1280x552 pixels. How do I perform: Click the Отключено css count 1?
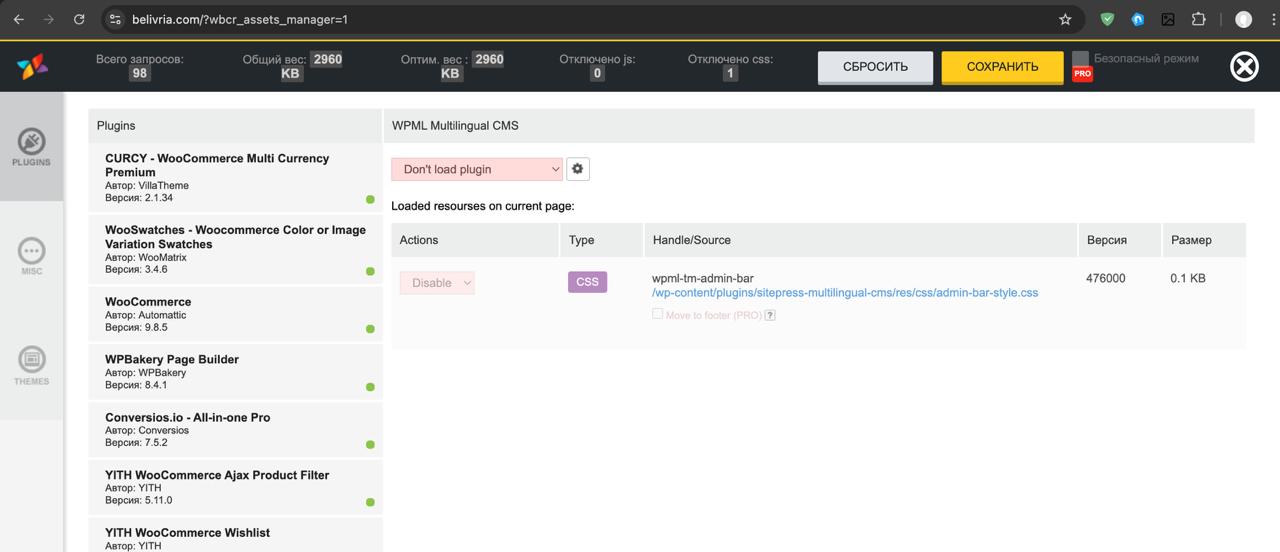[x=730, y=73]
